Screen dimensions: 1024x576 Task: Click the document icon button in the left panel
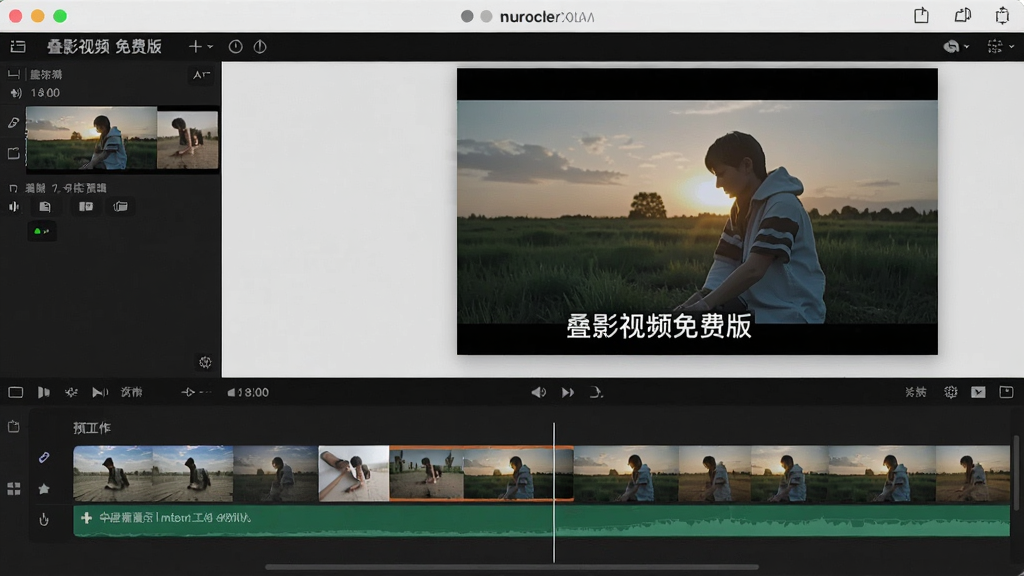click(45, 207)
